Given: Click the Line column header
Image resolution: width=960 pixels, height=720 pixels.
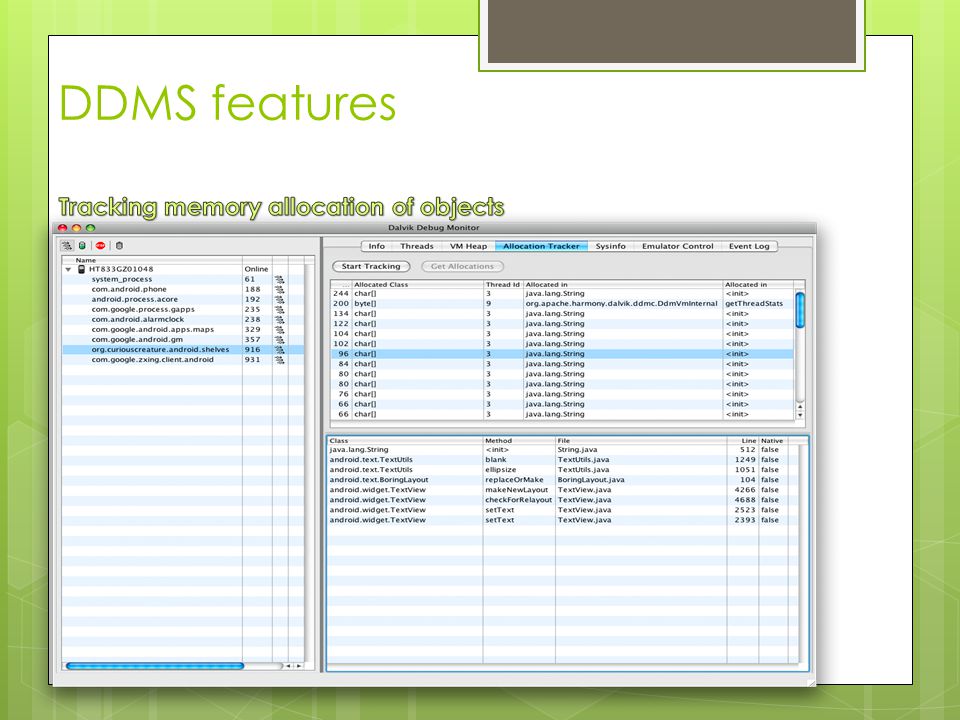Looking at the screenshot, I should point(743,441).
